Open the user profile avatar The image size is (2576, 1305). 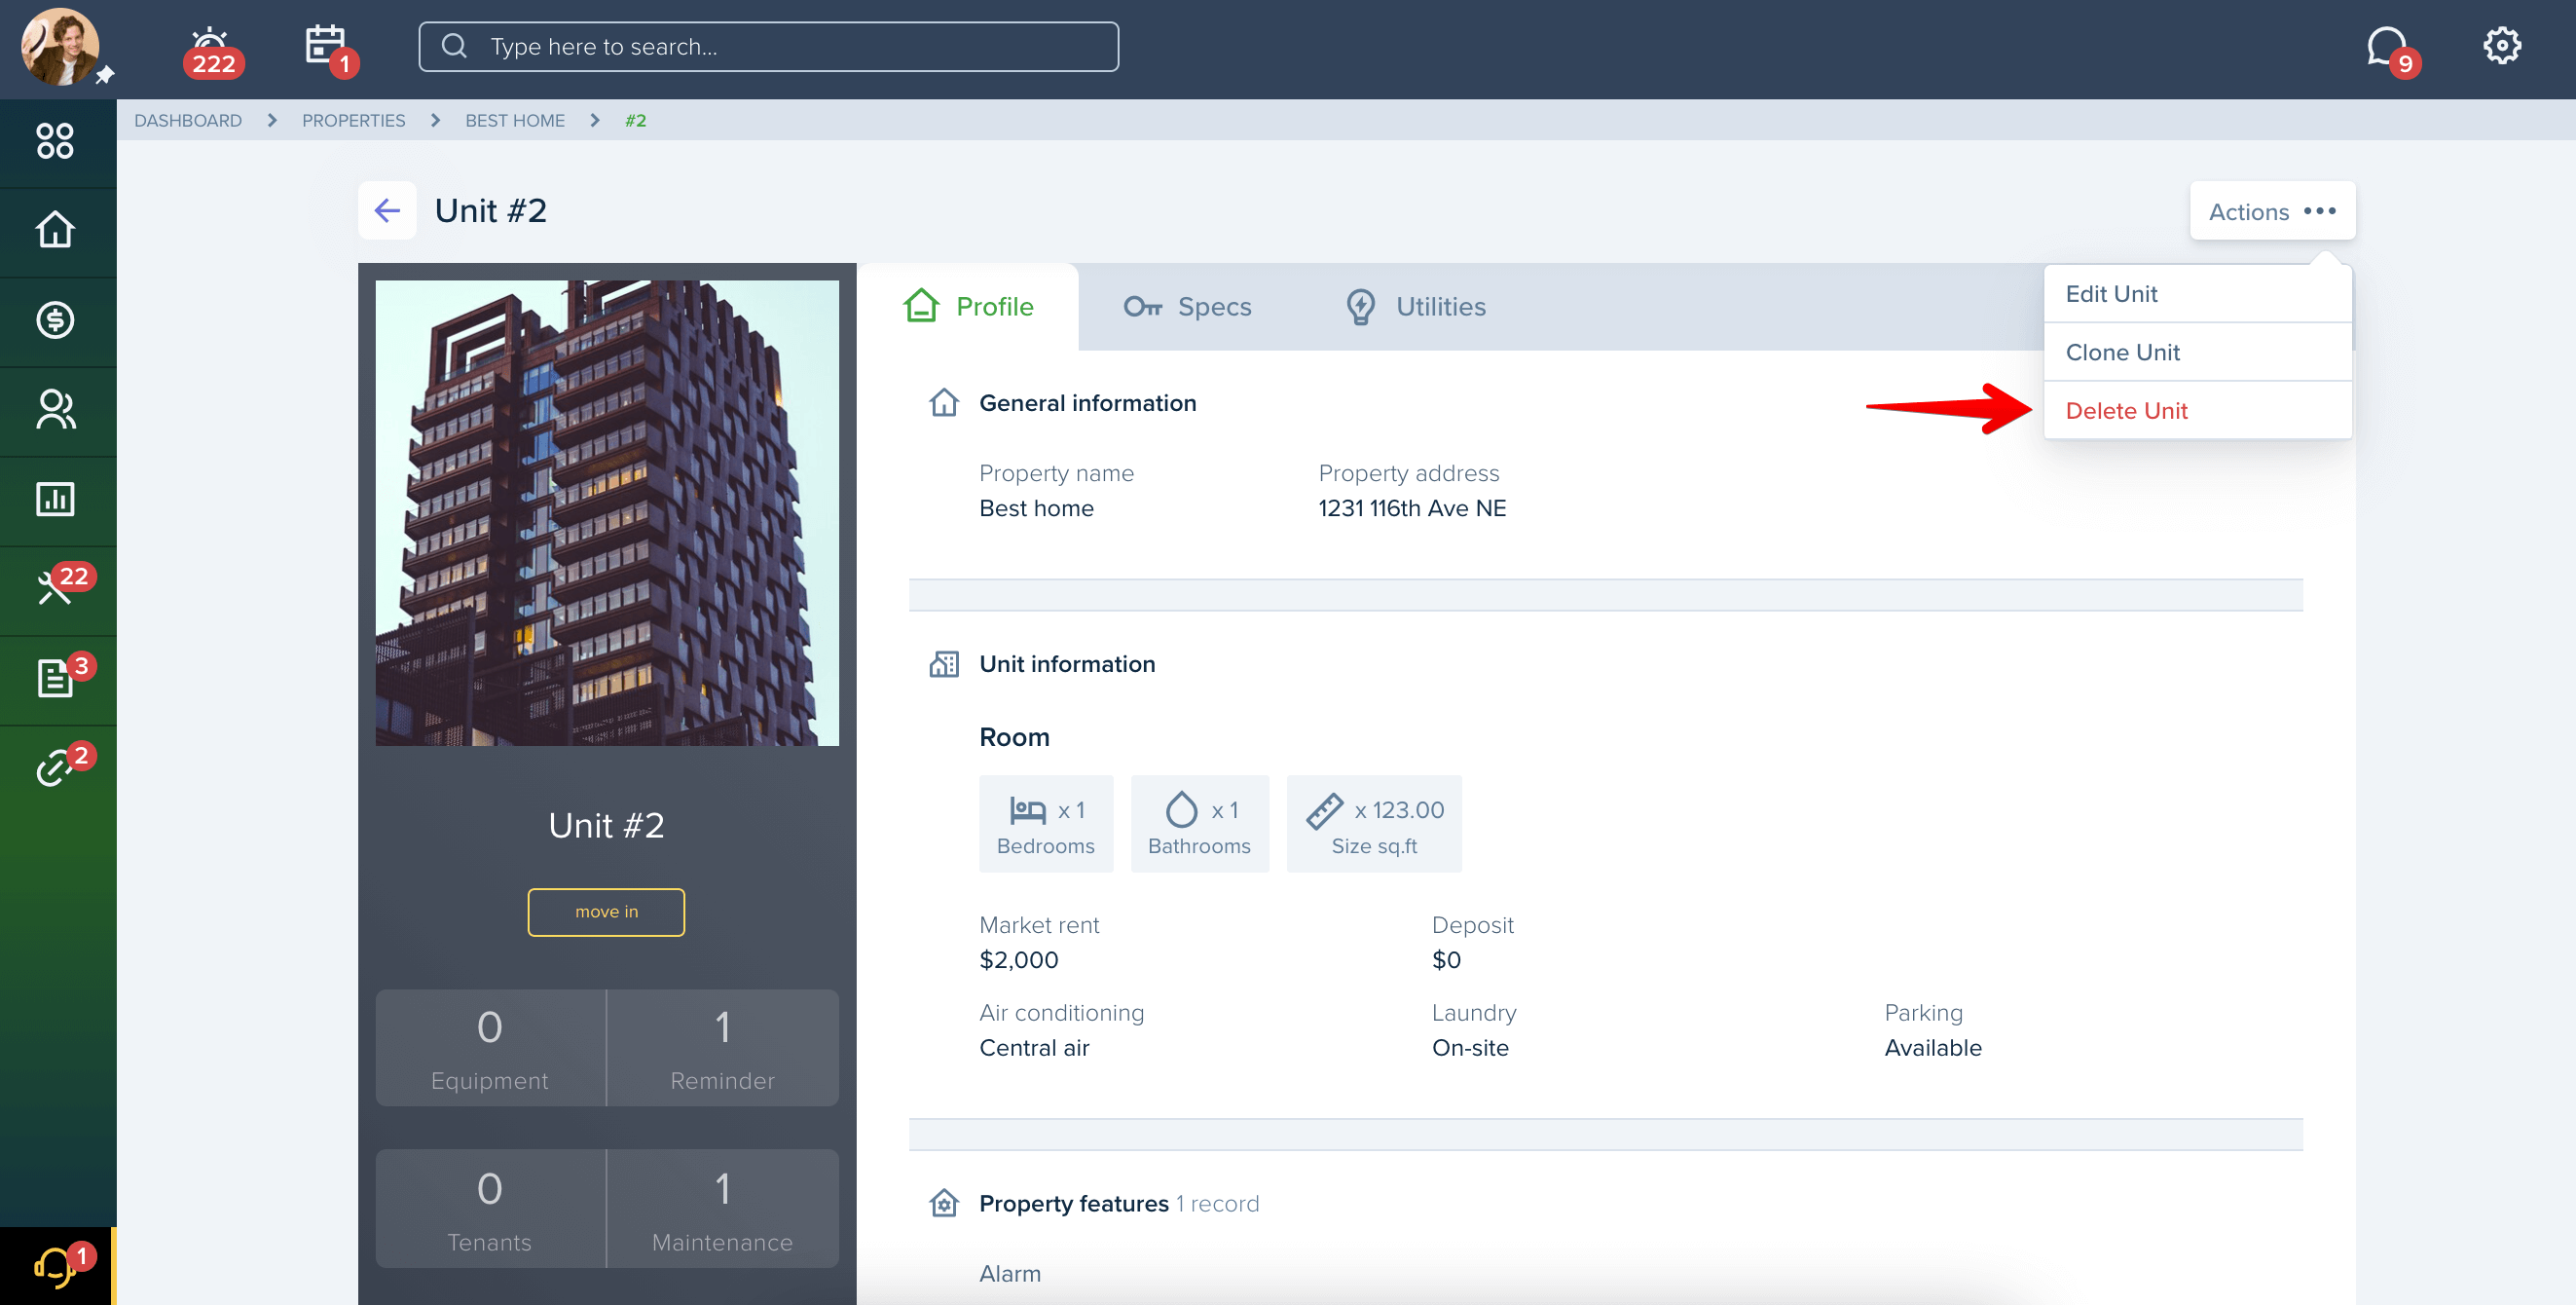(x=59, y=47)
